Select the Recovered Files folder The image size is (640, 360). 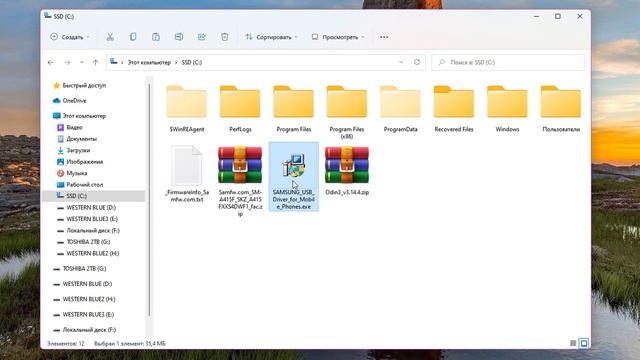tap(454, 109)
